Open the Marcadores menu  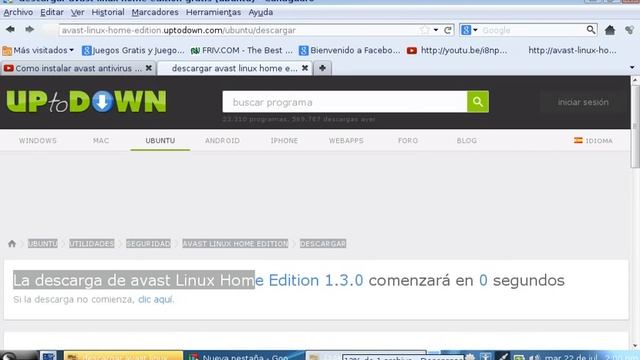coord(155,12)
